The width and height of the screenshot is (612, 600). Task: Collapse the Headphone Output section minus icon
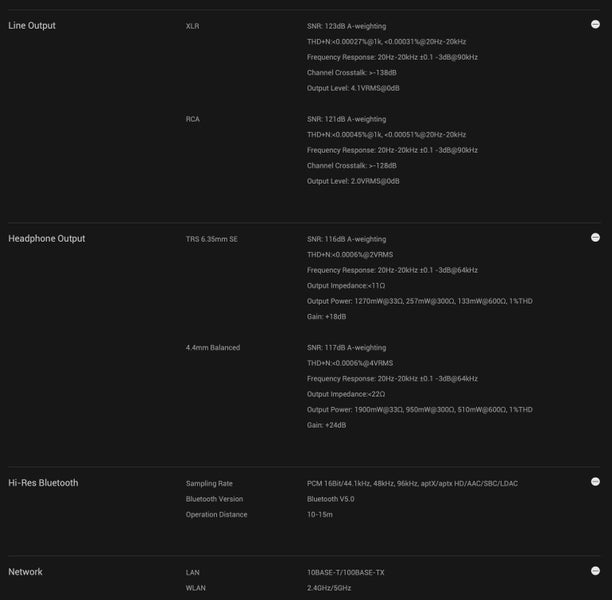point(595,238)
